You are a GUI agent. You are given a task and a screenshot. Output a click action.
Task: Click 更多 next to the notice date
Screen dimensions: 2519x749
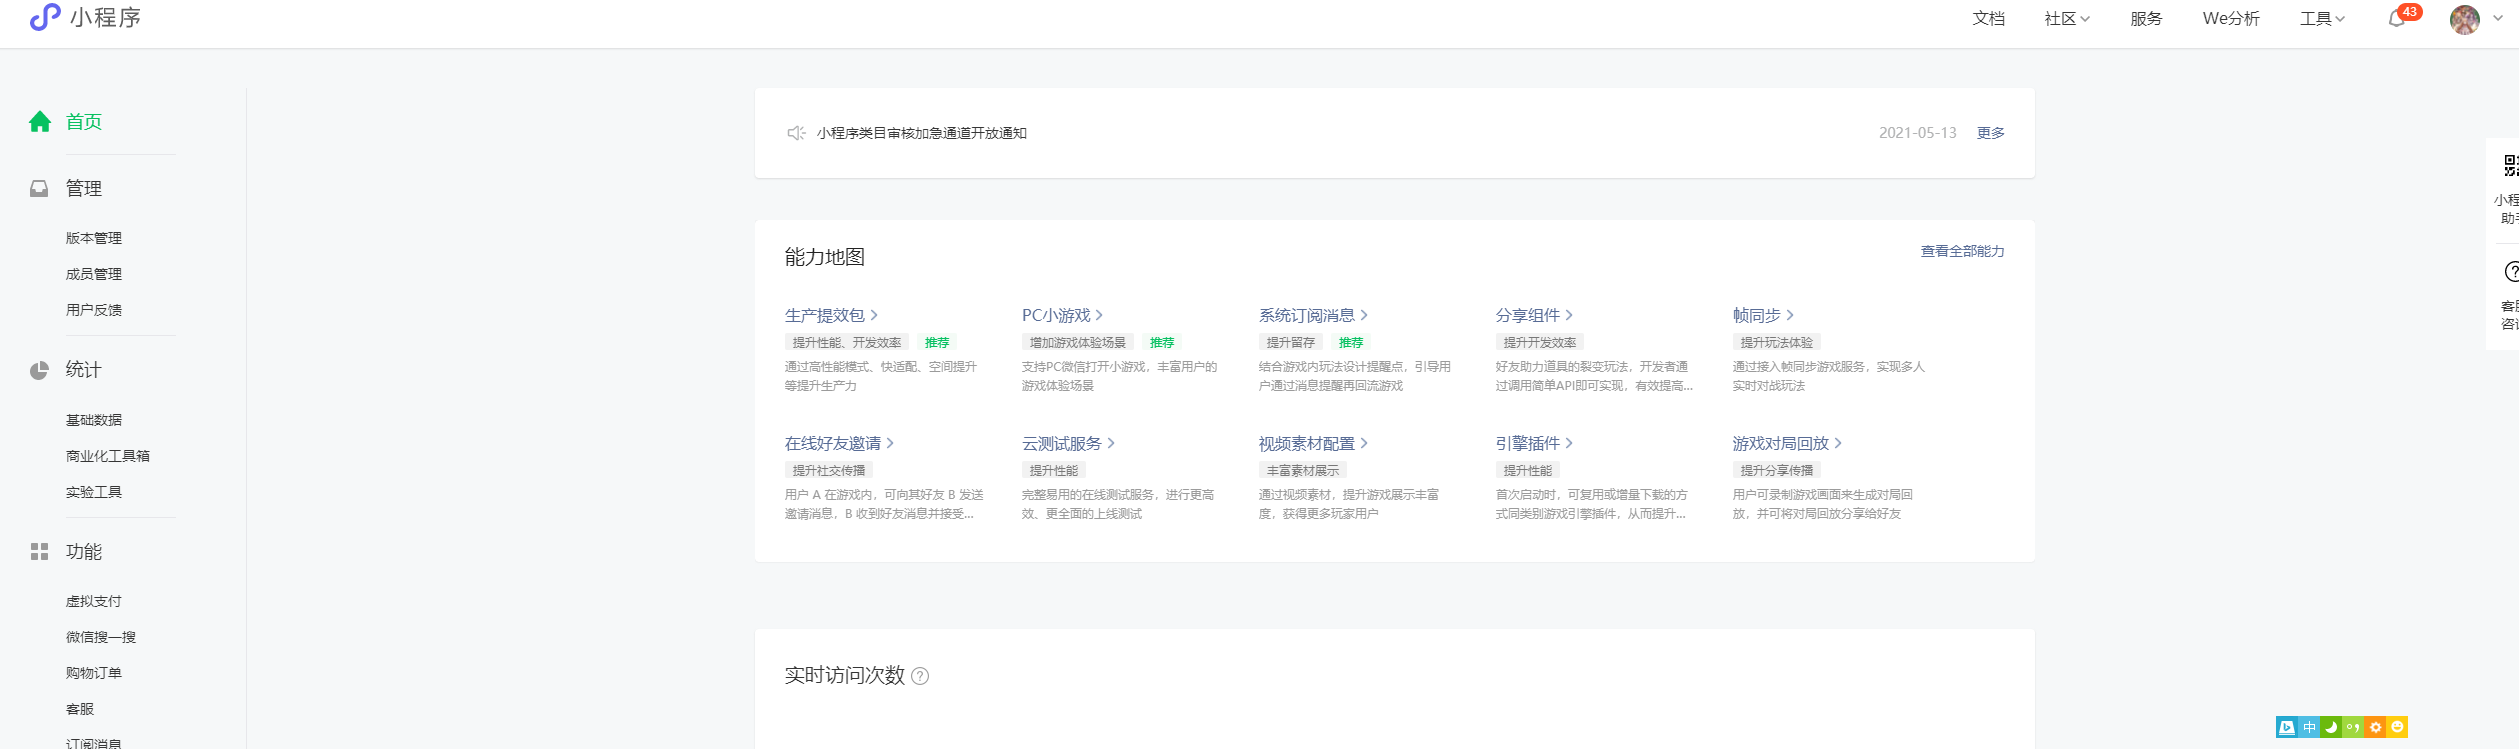[1990, 133]
